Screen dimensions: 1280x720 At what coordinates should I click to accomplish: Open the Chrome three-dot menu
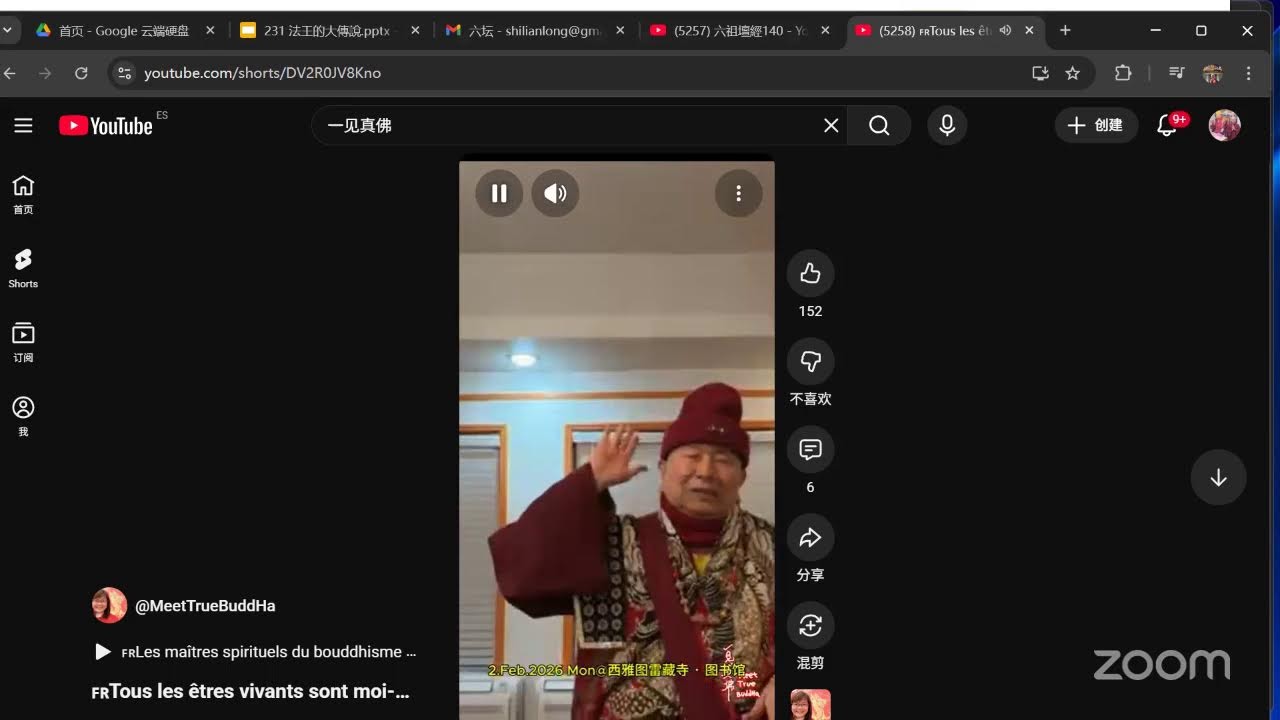[1248, 73]
